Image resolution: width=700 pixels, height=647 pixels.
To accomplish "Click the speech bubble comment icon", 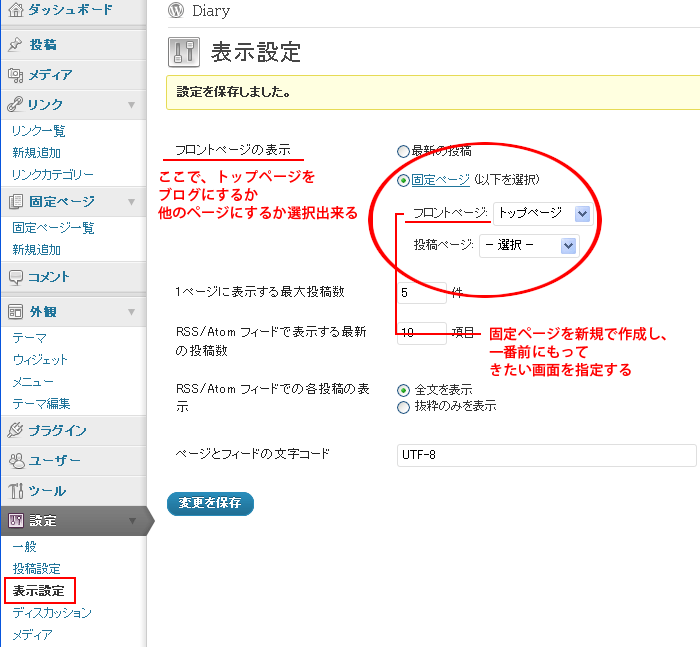I will pyautogui.click(x=15, y=277).
